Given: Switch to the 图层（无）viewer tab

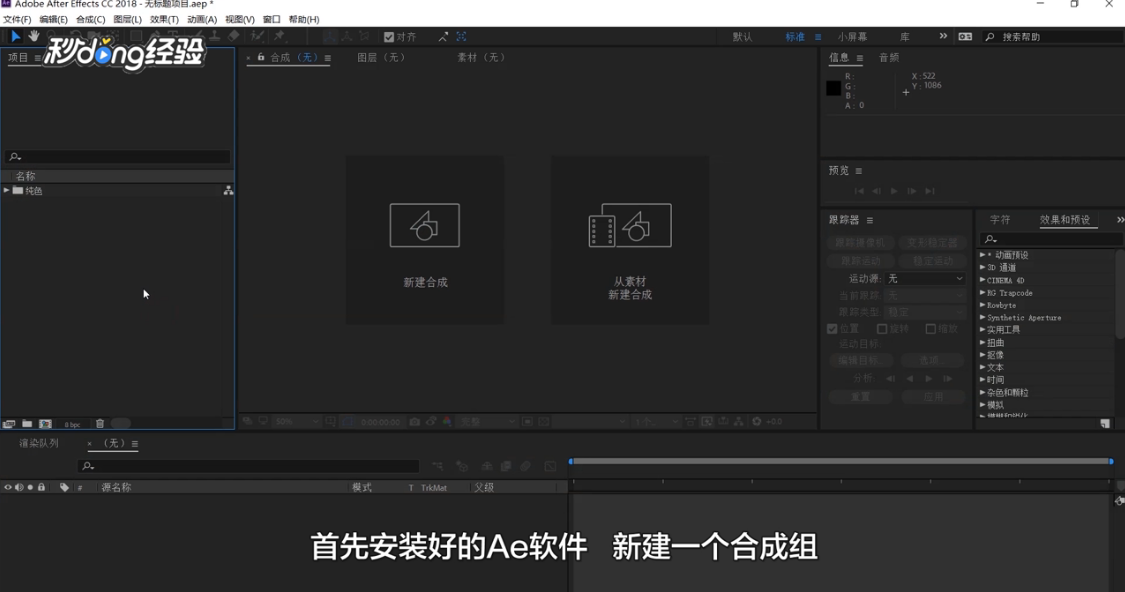Looking at the screenshot, I should point(381,57).
